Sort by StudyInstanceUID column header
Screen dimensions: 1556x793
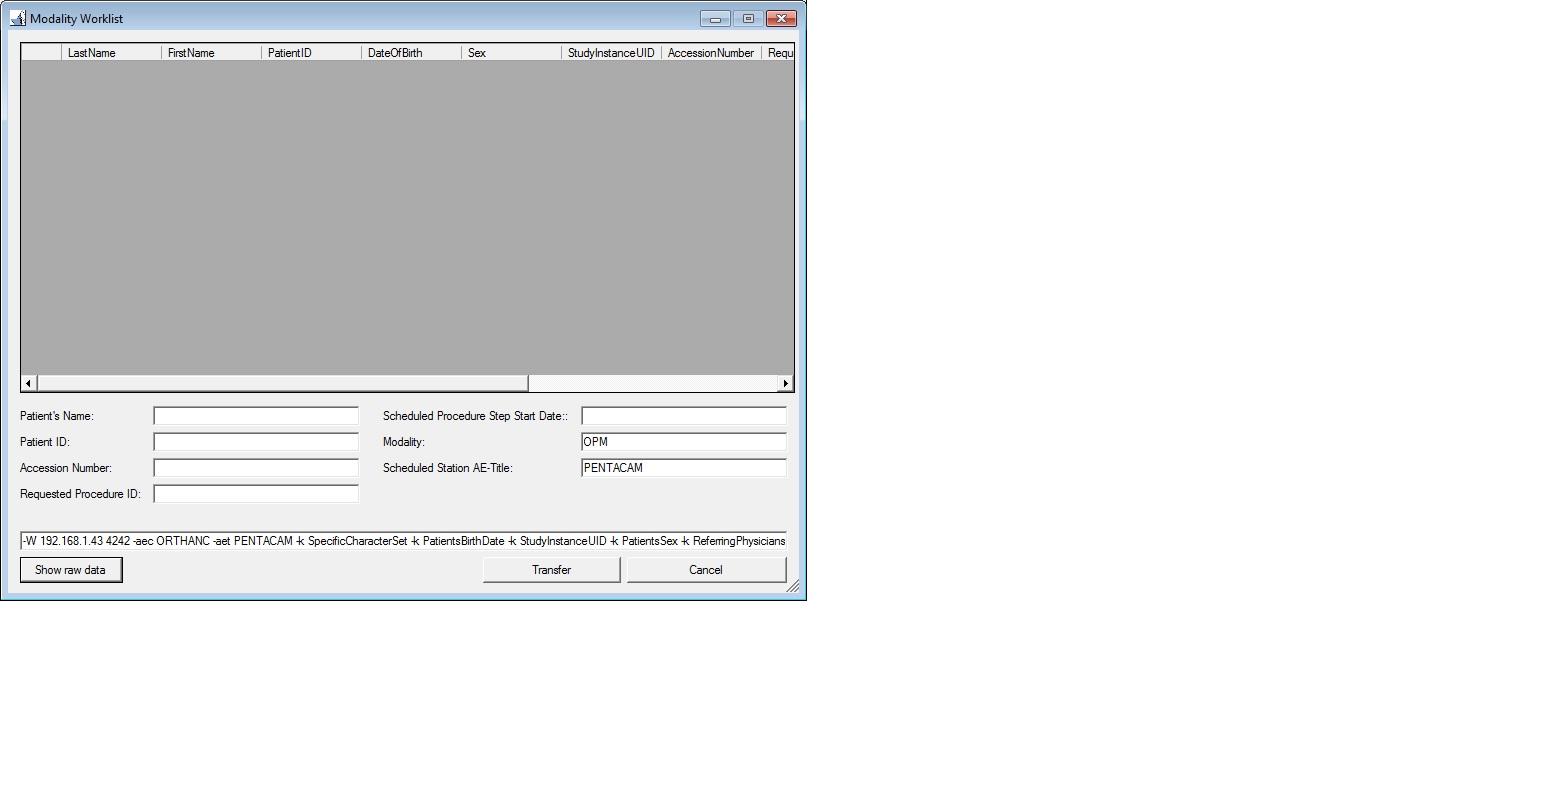(x=612, y=53)
